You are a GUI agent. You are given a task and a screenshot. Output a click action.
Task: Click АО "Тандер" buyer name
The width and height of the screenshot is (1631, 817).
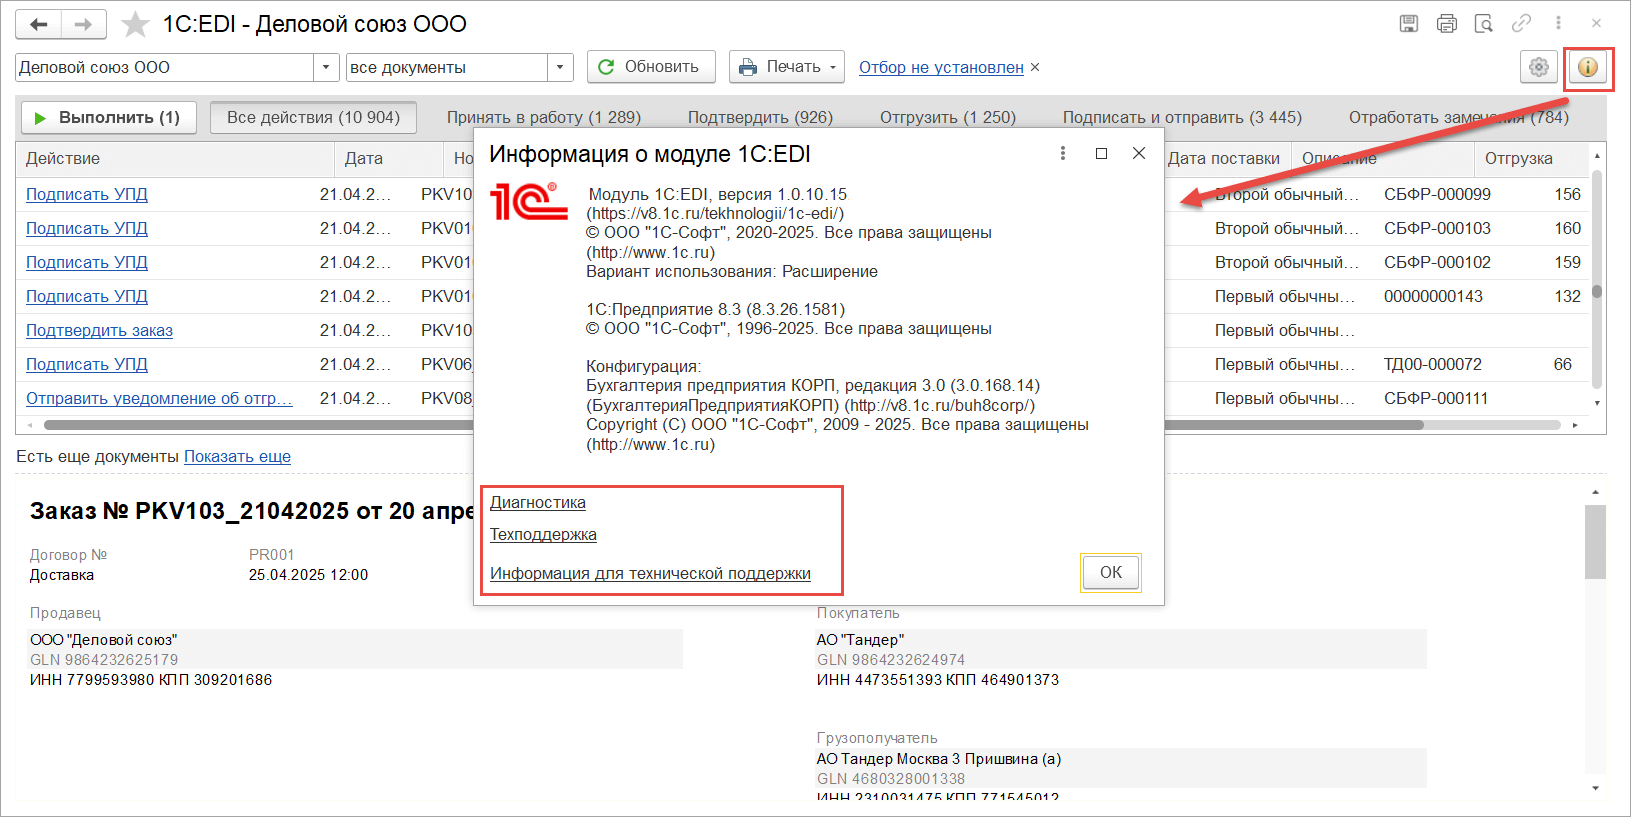(x=860, y=639)
